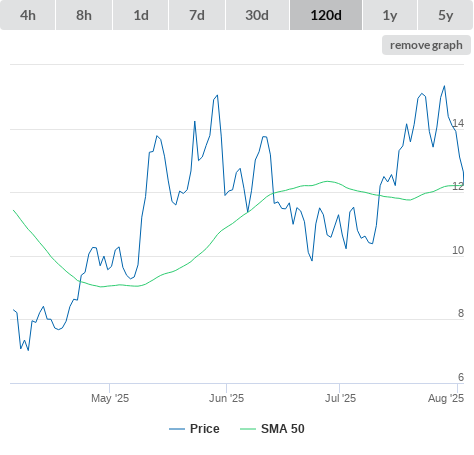Click the highest Price peak in late July
Image resolution: width=474 pixels, height=455 pixels.
pyautogui.click(x=444, y=86)
